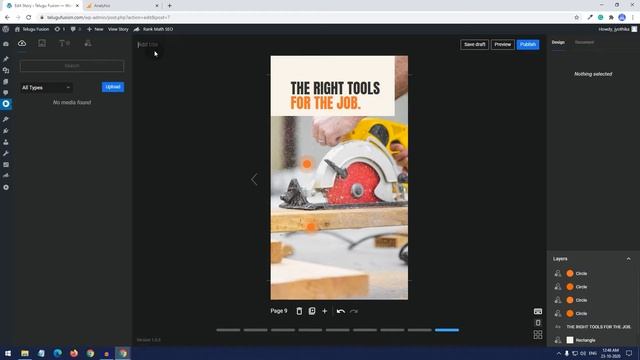Open the Windows notification center
The height and width of the screenshot is (360, 640).
629,353
